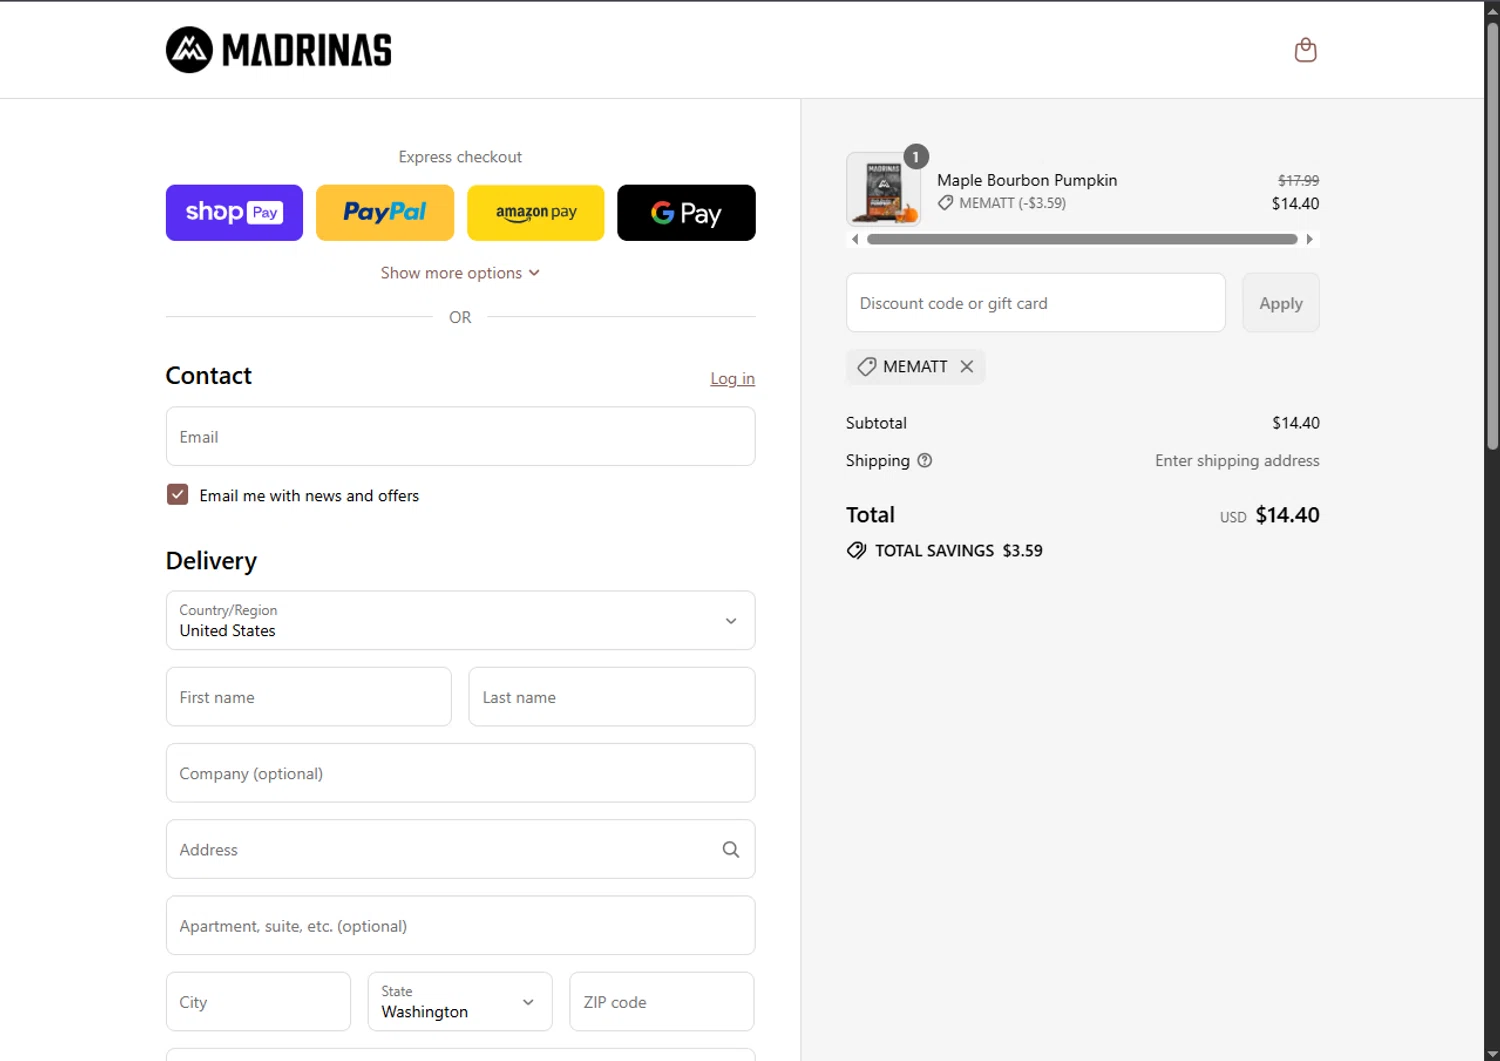The width and height of the screenshot is (1500, 1061).
Task: Click the Total $14.40 amount
Action: point(1287,515)
